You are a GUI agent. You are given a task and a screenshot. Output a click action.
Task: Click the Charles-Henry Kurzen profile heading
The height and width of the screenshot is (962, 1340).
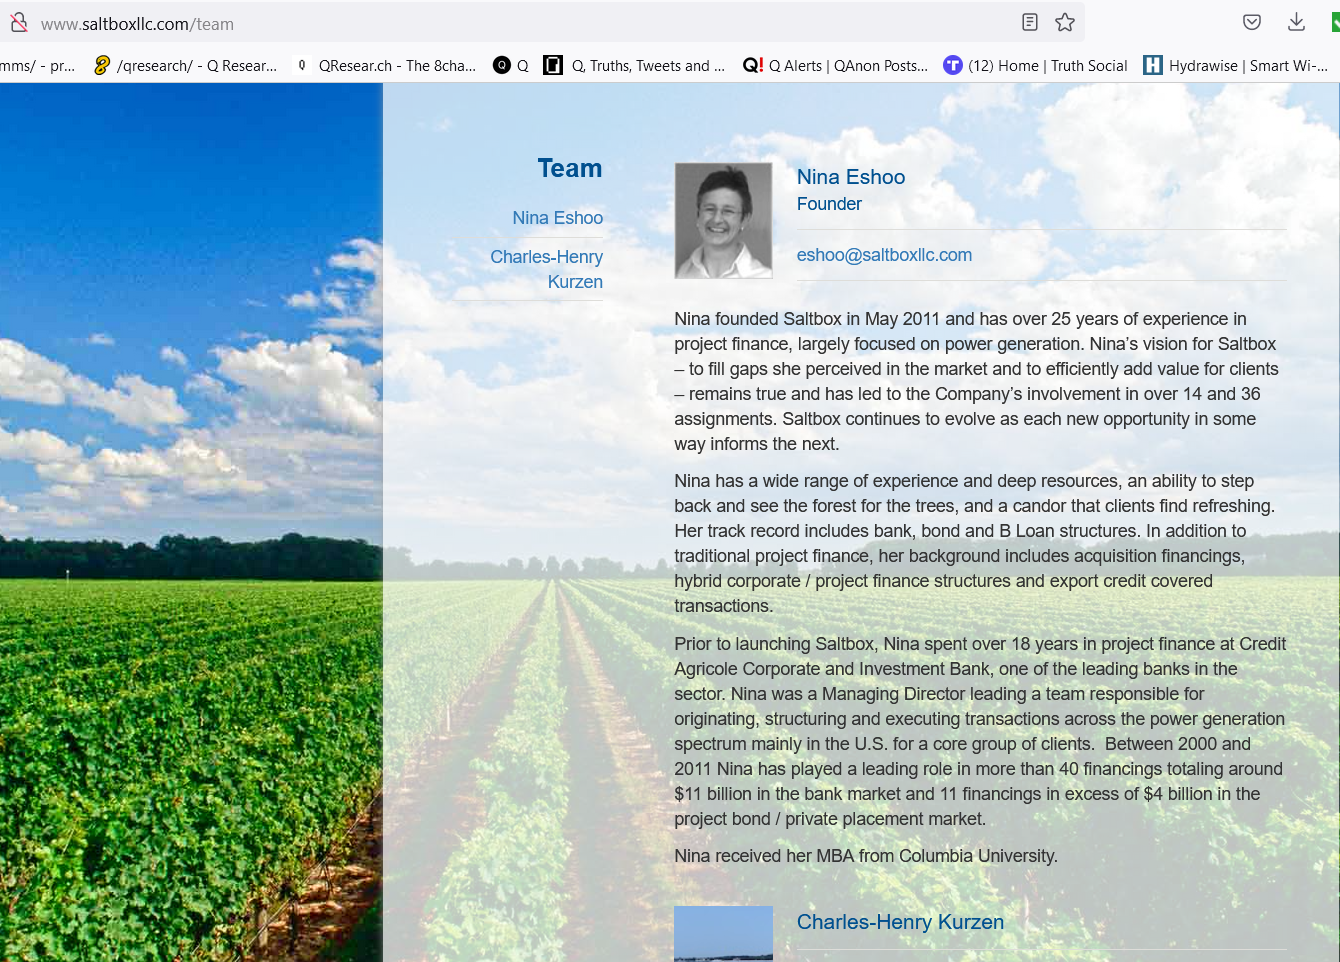coord(900,922)
